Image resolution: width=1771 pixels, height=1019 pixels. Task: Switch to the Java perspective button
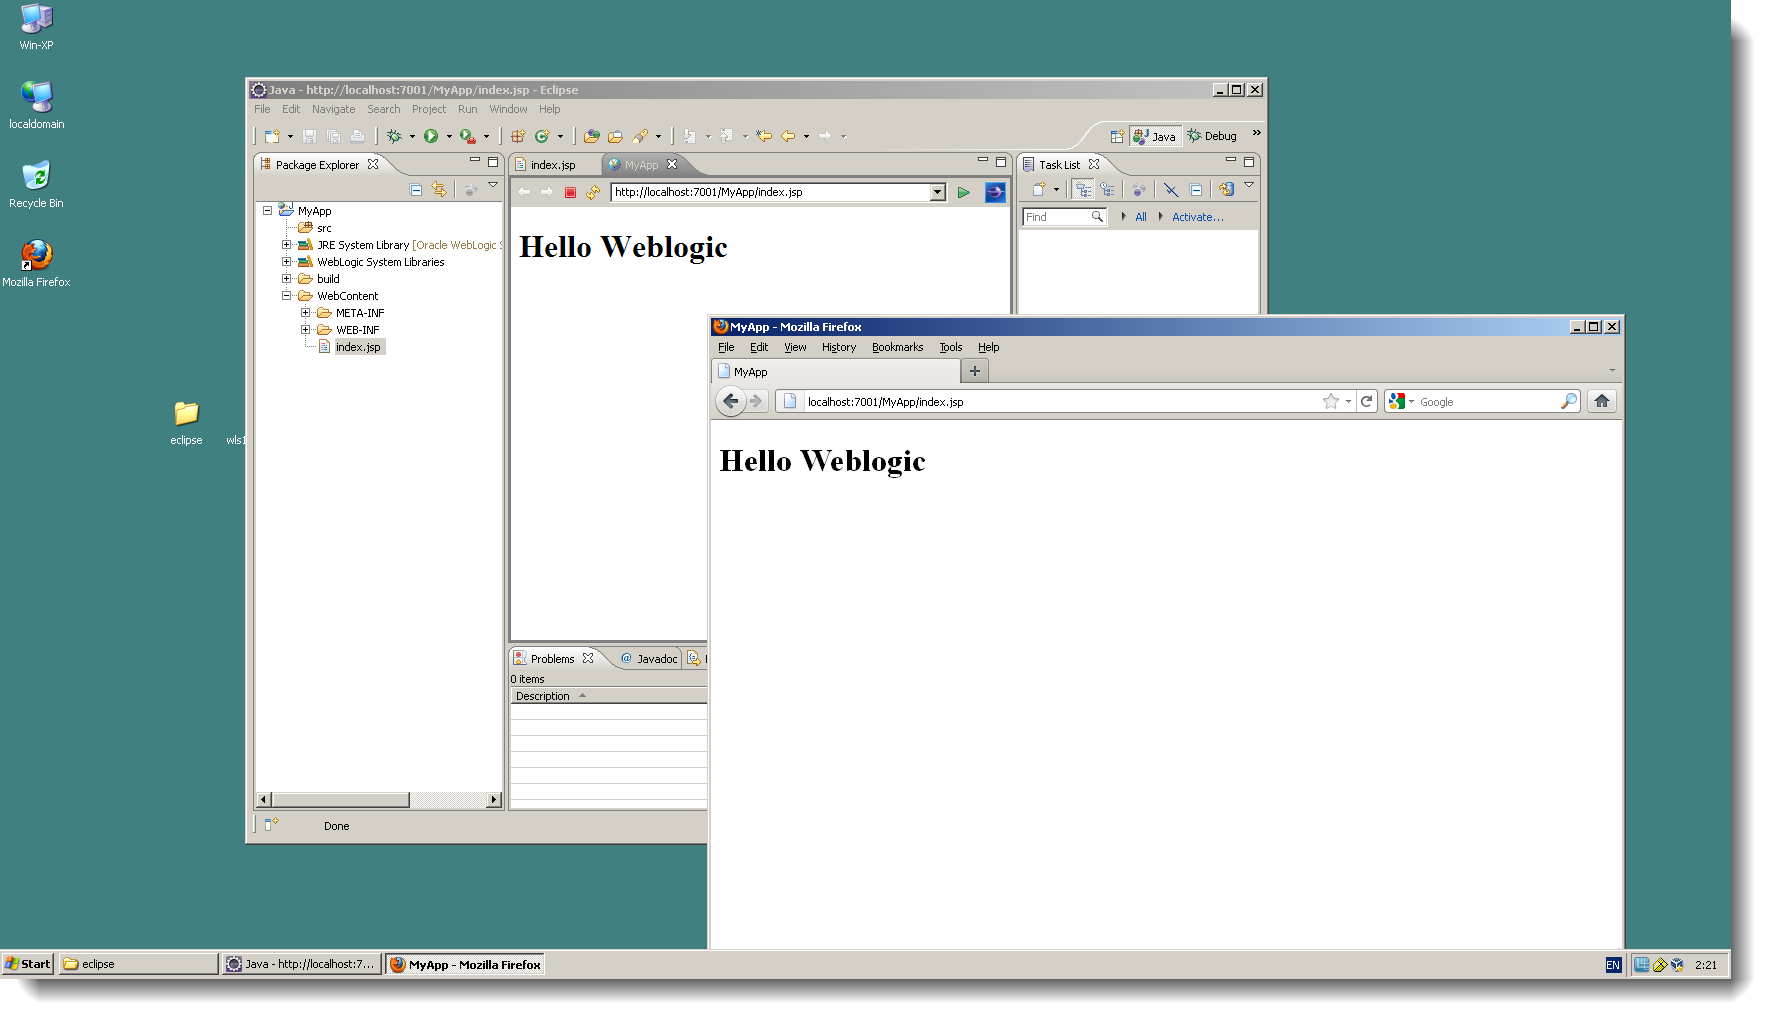click(x=1155, y=136)
